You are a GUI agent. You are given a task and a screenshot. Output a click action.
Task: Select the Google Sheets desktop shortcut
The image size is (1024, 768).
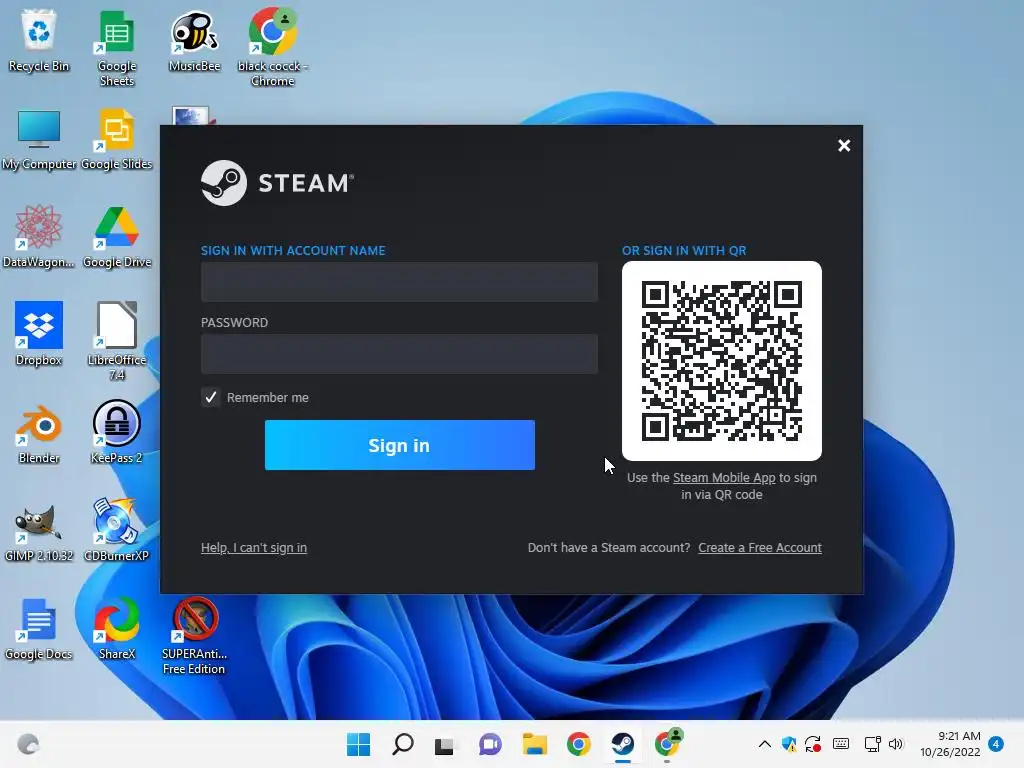coord(117,47)
